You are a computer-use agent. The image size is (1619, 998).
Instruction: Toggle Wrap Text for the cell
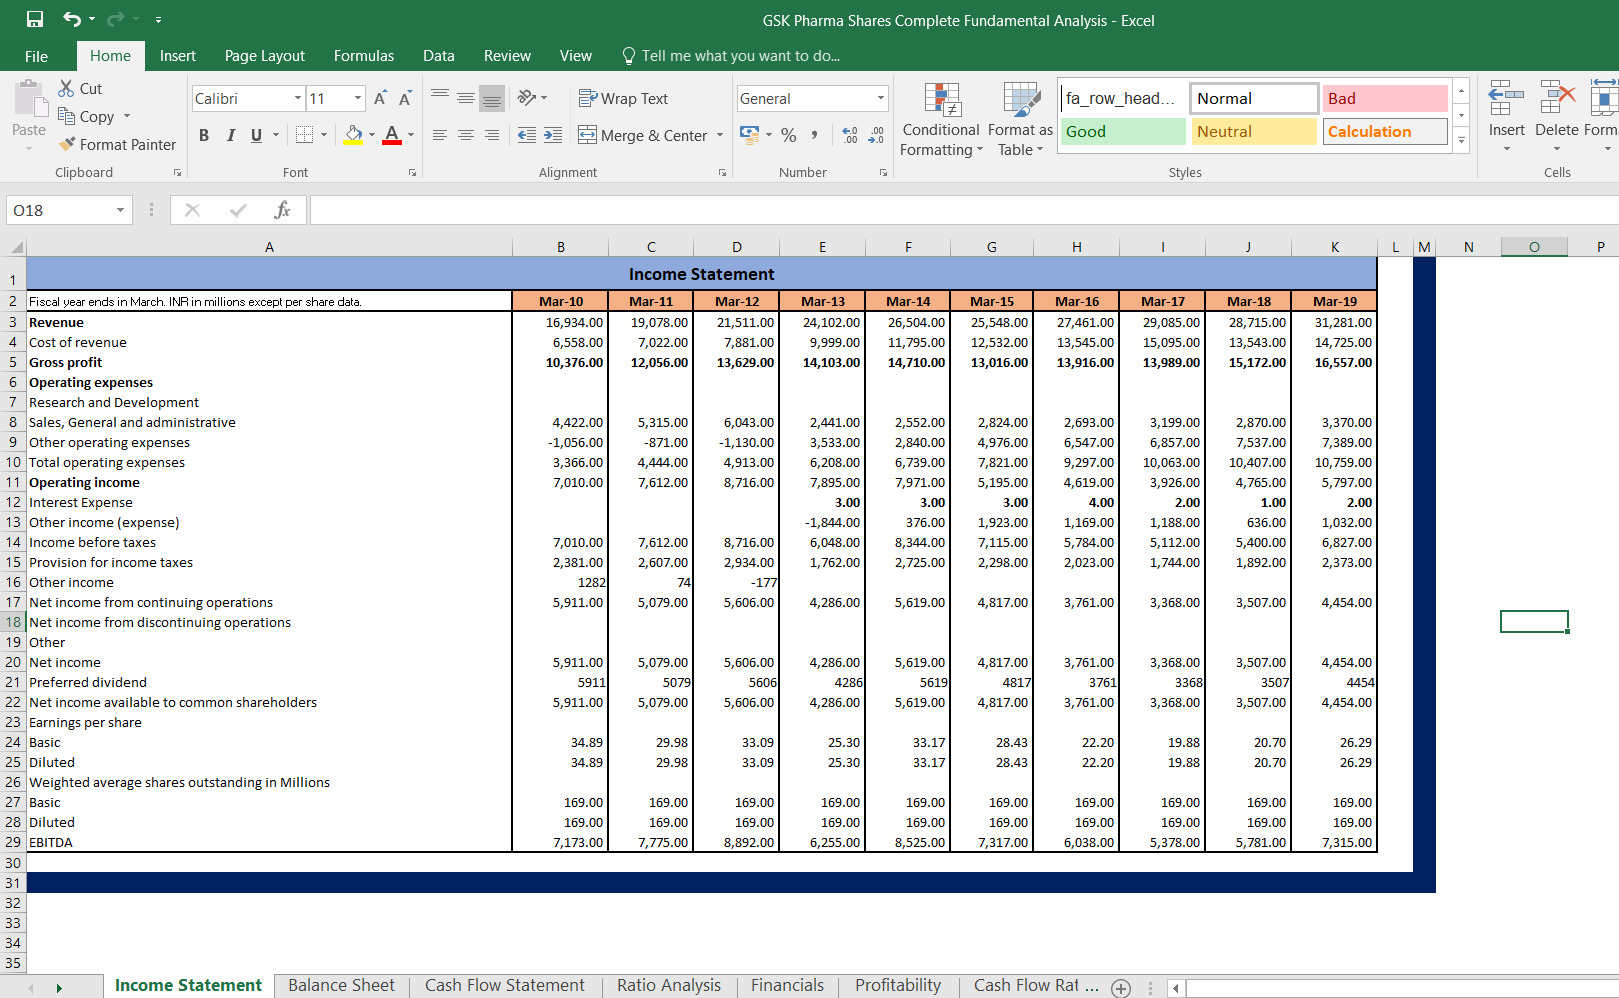(x=623, y=98)
